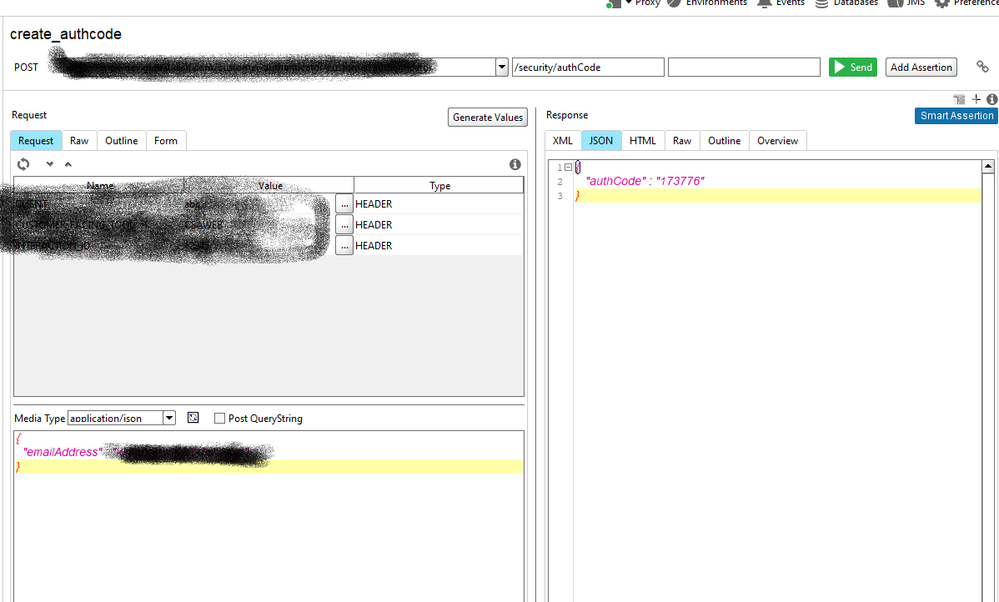Click the plus icon above Smart Assertion

click(x=976, y=99)
